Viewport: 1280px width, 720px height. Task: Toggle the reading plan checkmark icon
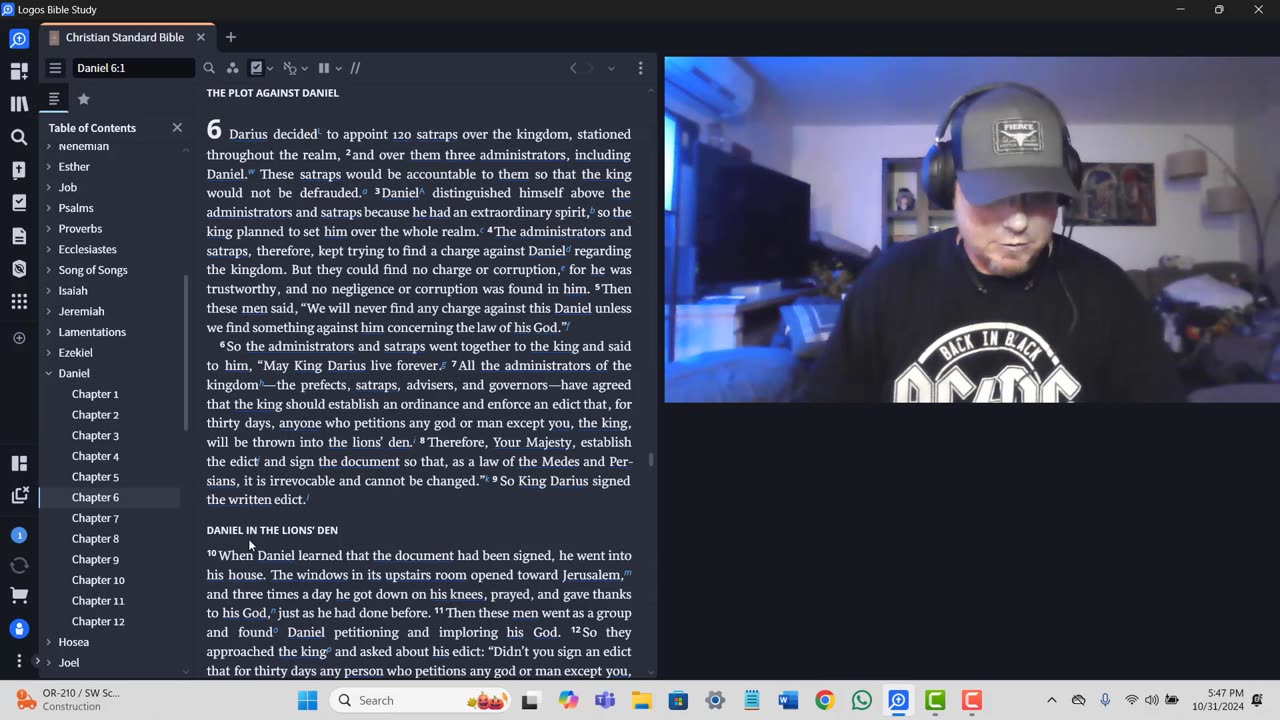(x=257, y=68)
